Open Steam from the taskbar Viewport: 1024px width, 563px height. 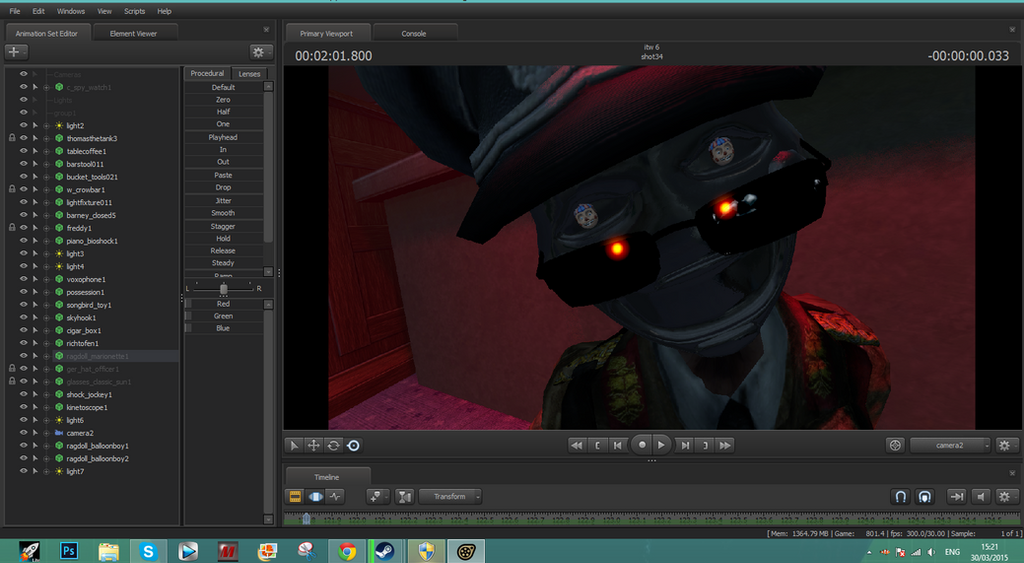pos(387,551)
